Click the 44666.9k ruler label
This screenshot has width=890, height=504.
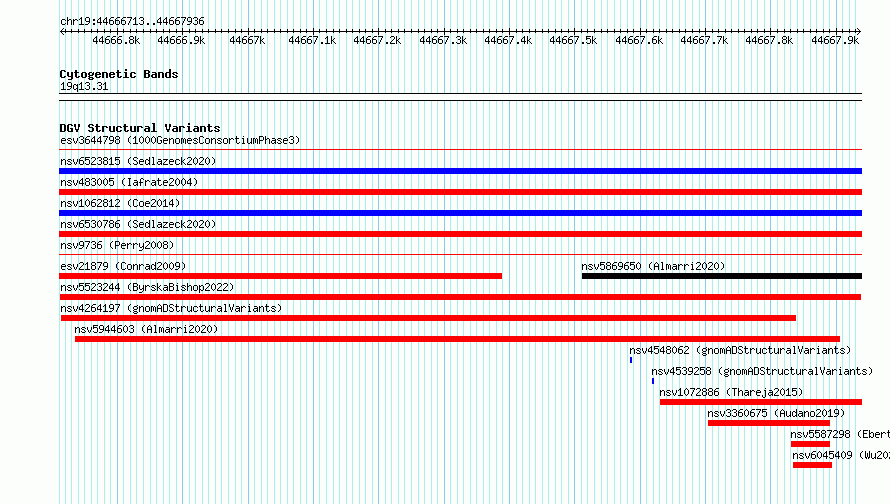tap(181, 40)
